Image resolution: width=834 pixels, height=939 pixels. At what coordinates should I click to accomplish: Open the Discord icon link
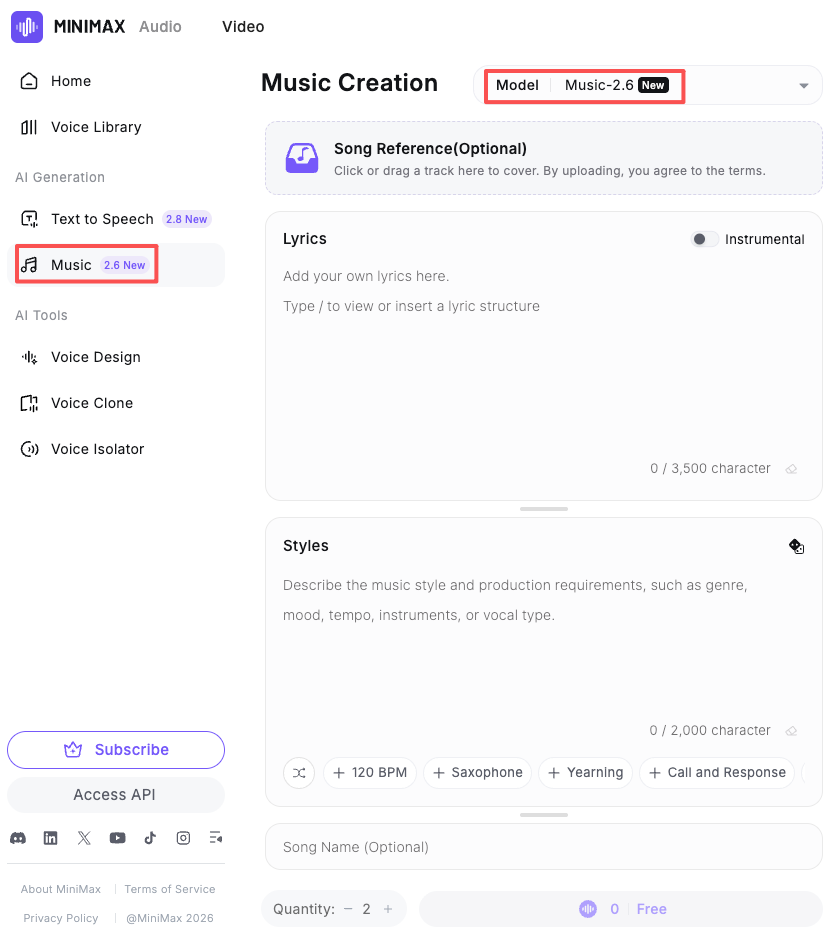pyautogui.click(x=18, y=838)
